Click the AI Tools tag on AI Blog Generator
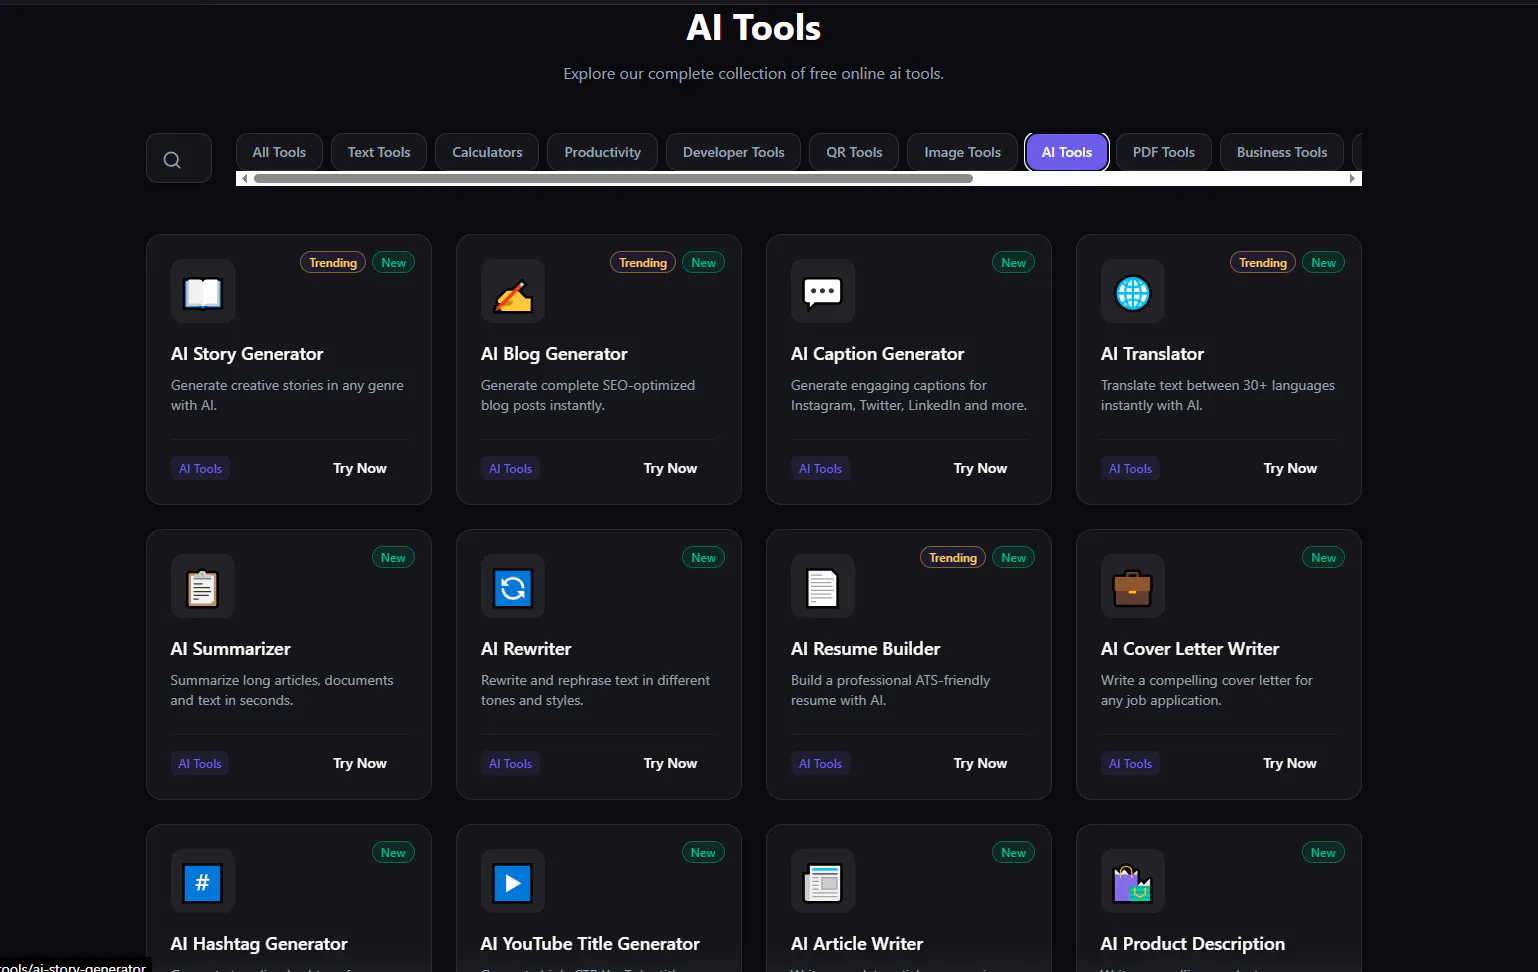This screenshot has width=1538, height=972. point(510,468)
